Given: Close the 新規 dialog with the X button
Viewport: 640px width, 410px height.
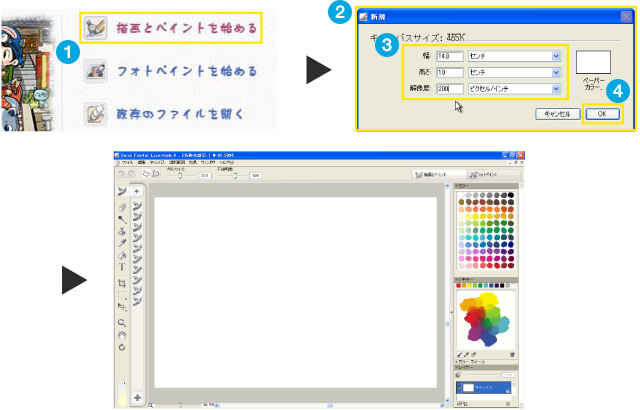Looking at the screenshot, I should click(626, 17).
